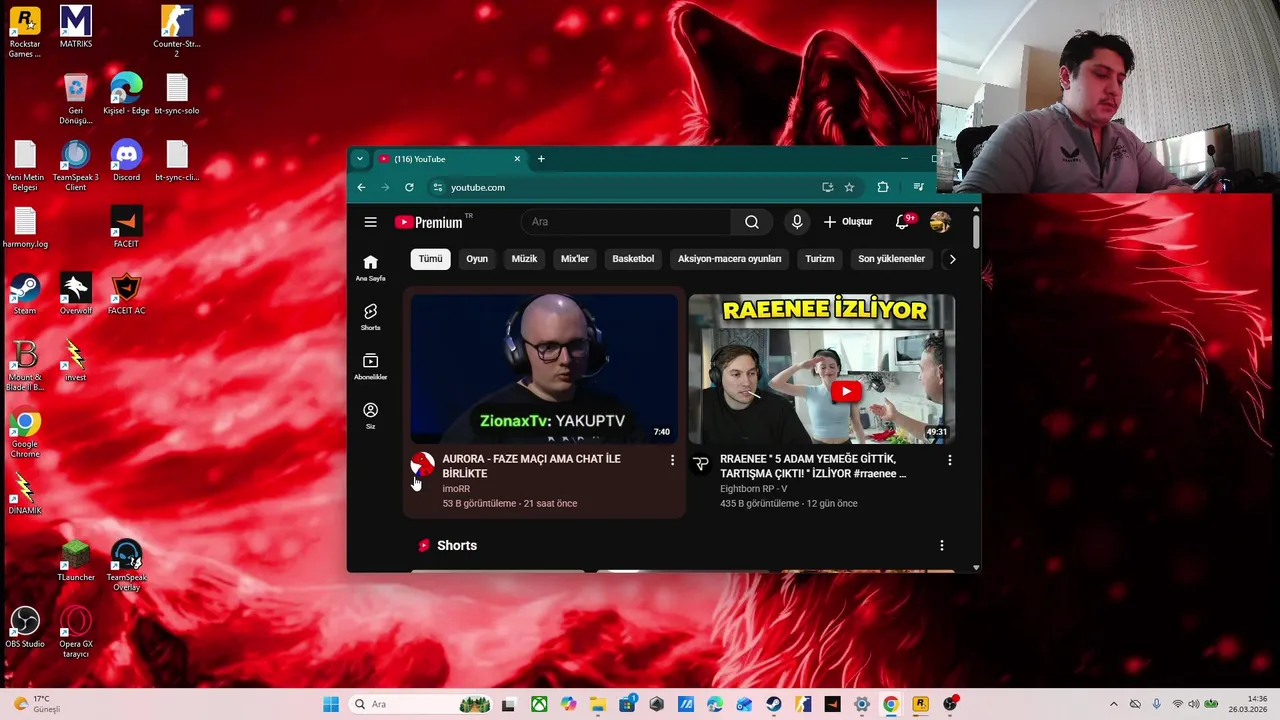Open the YouTube account avatar menu
Screen dimensions: 1280x720
pyautogui.click(x=940, y=222)
